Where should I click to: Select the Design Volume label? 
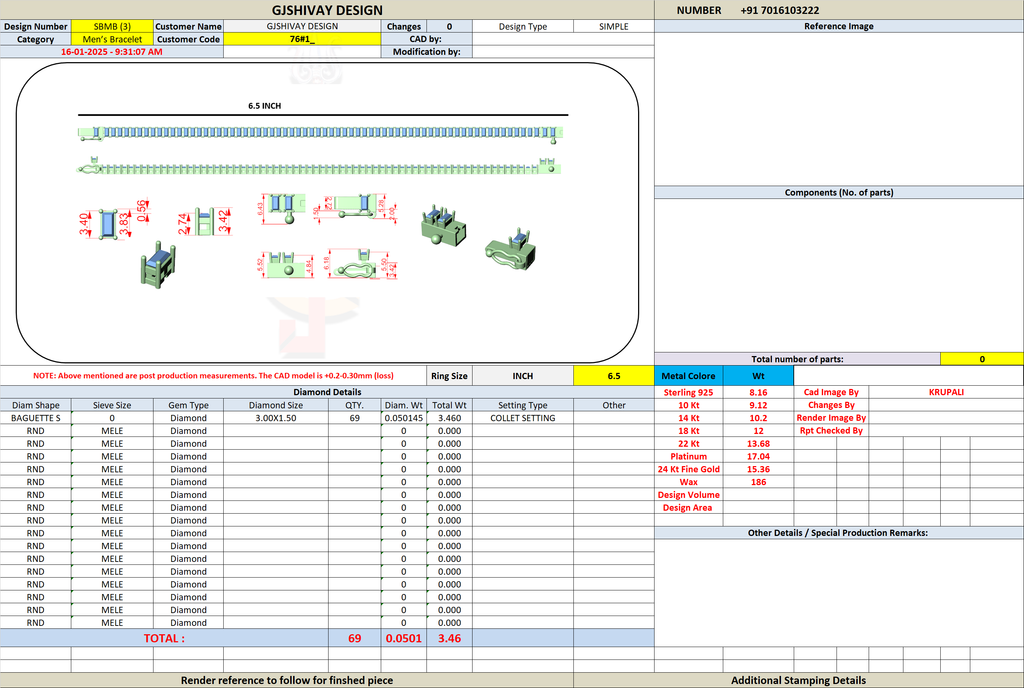point(688,495)
